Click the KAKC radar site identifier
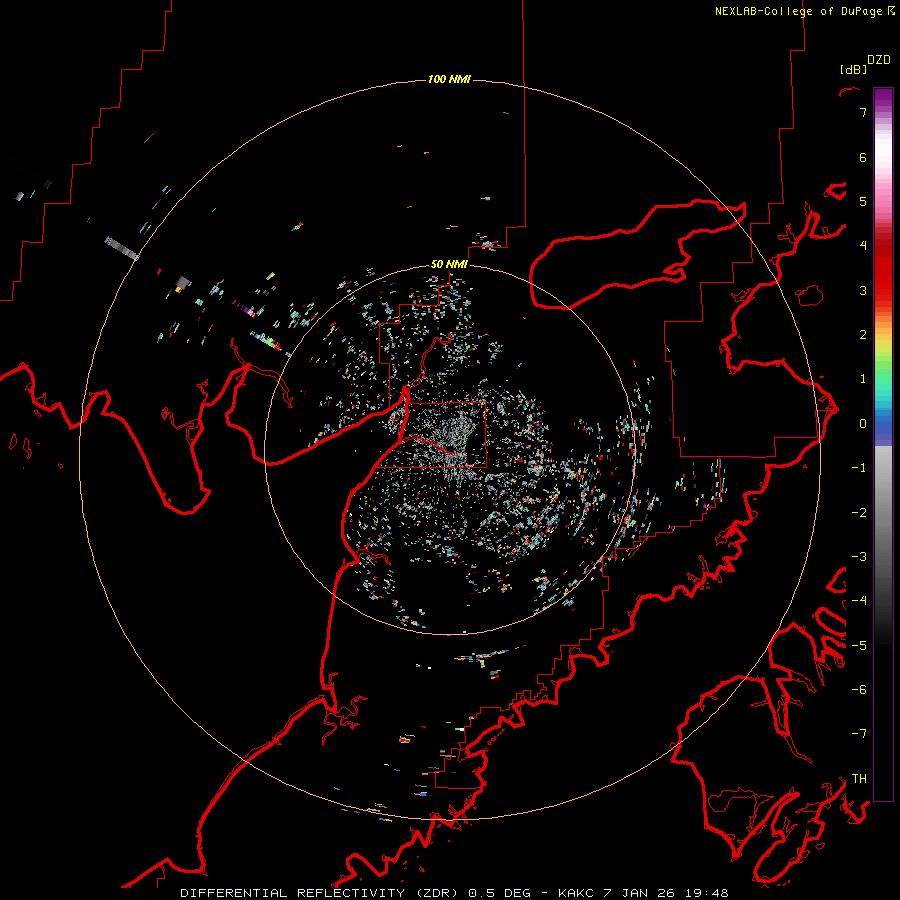The image size is (900, 900). coord(576,893)
